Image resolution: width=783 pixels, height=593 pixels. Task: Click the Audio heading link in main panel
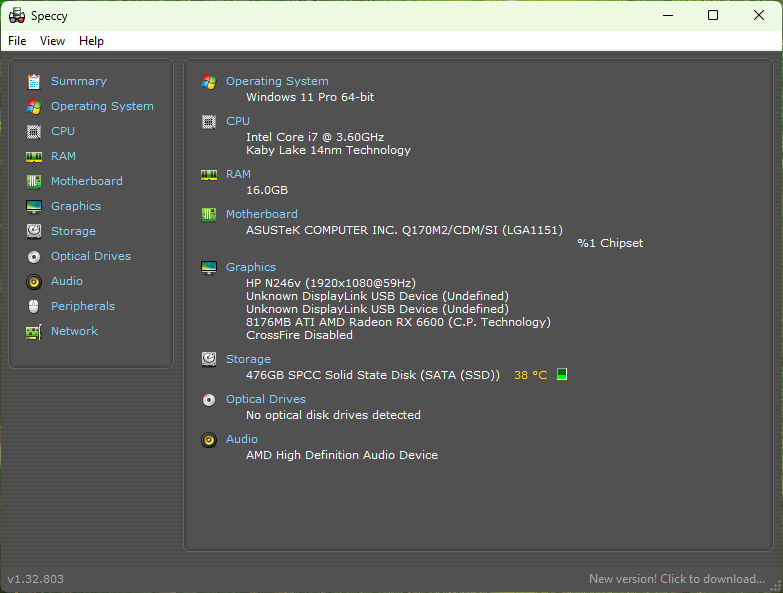tap(242, 439)
